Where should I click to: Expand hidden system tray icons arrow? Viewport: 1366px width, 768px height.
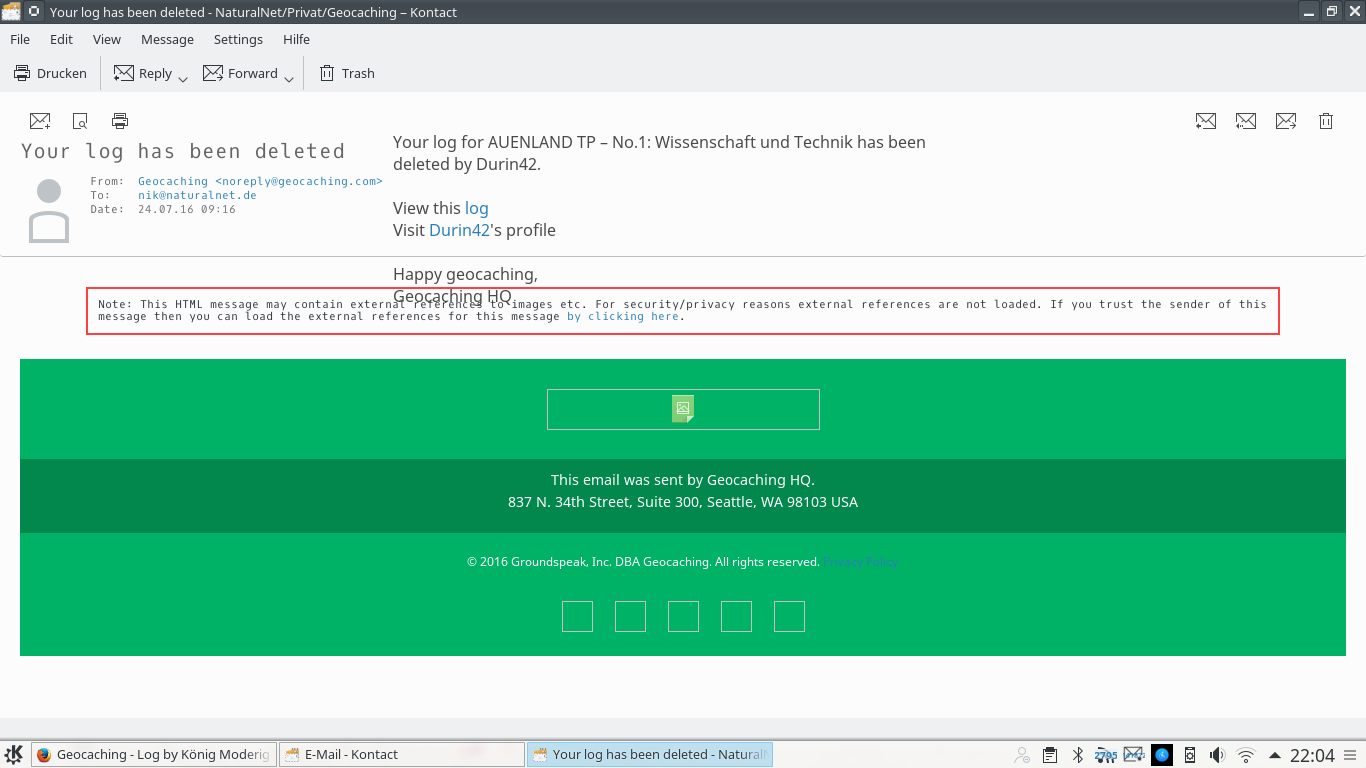point(1275,755)
